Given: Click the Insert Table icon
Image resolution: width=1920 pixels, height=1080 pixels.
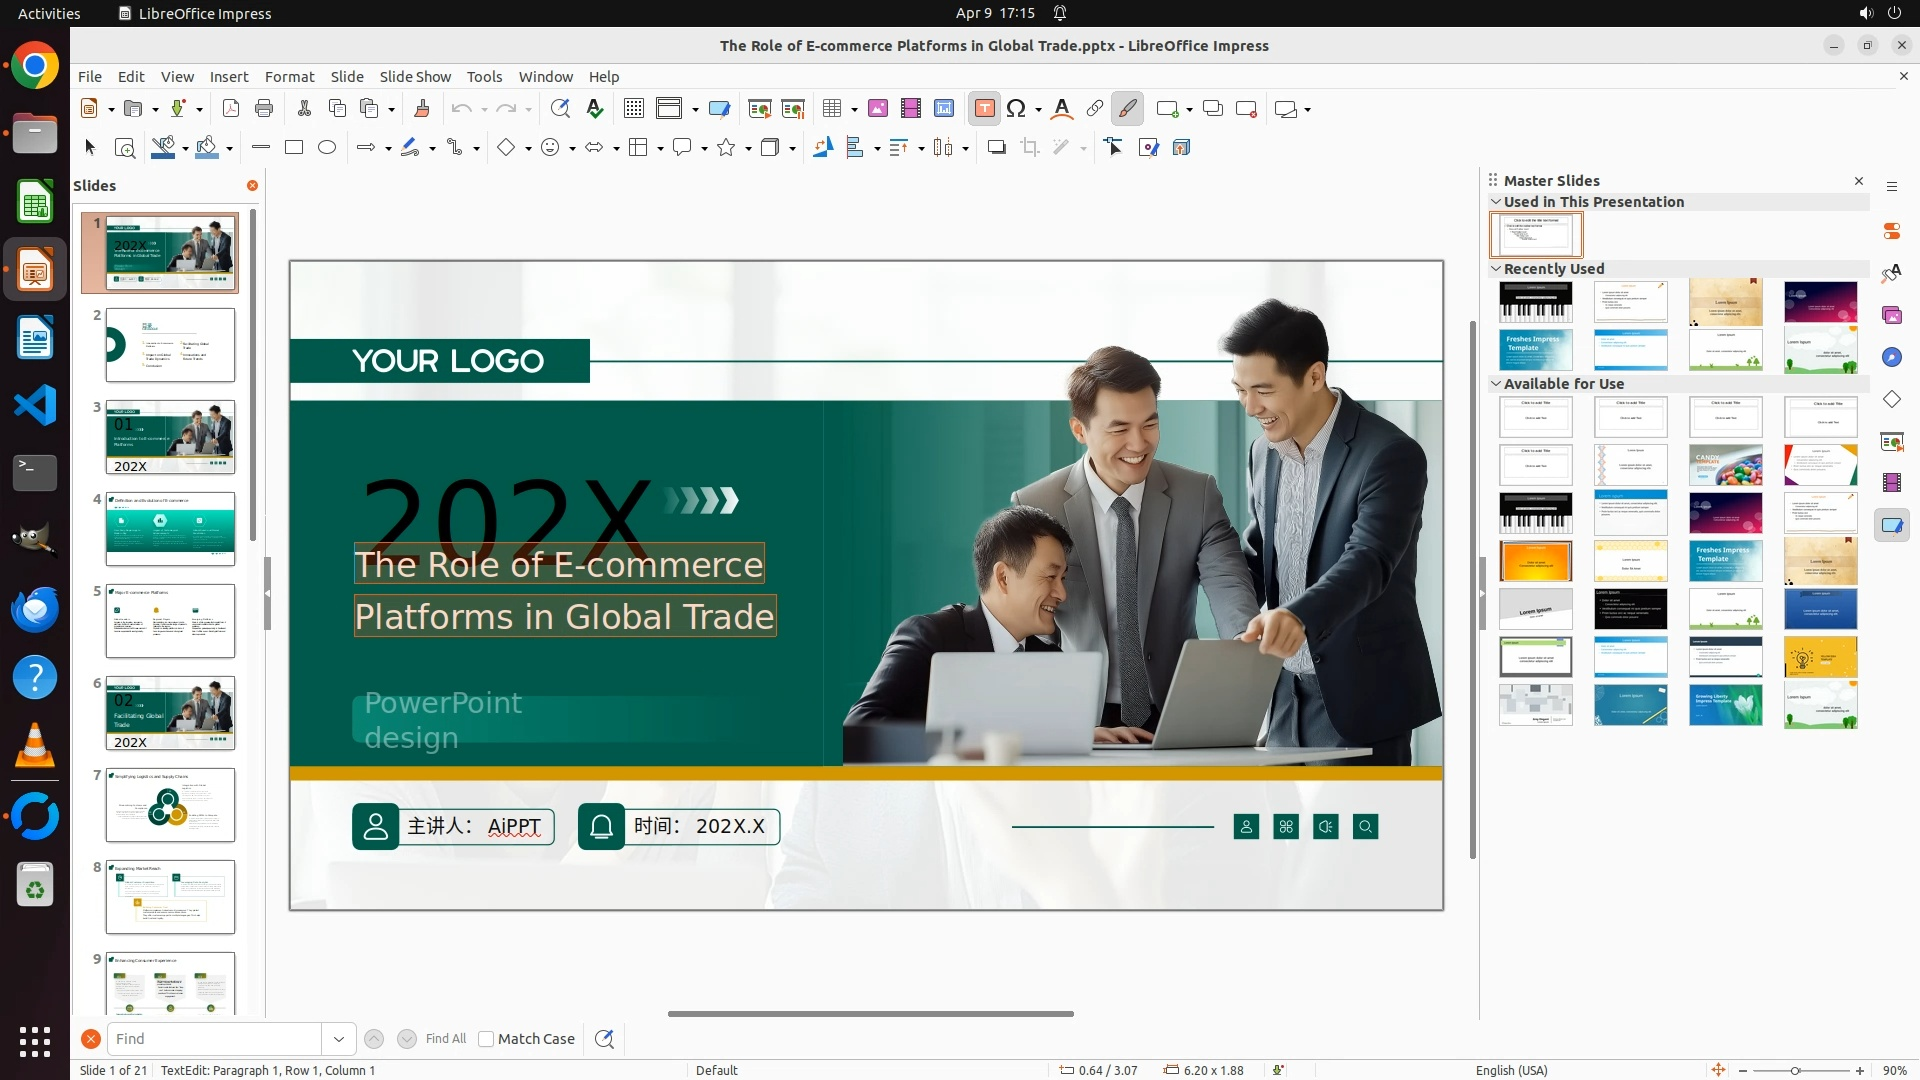Looking at the screenshot, I should pos(832,109).
